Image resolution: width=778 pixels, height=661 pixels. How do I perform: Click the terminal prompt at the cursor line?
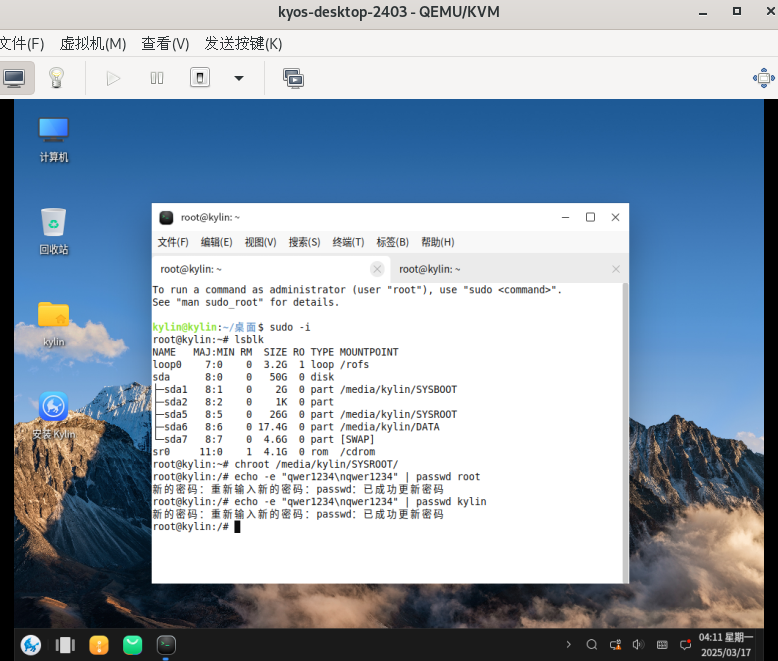point(196,527)
